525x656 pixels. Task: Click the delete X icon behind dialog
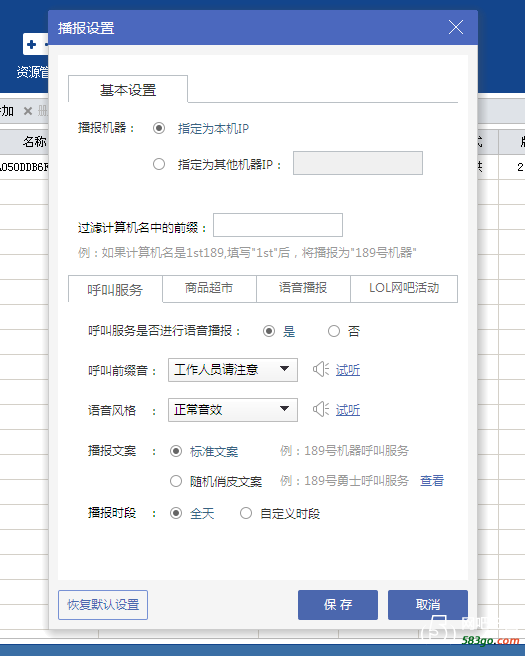pos(28,111)
